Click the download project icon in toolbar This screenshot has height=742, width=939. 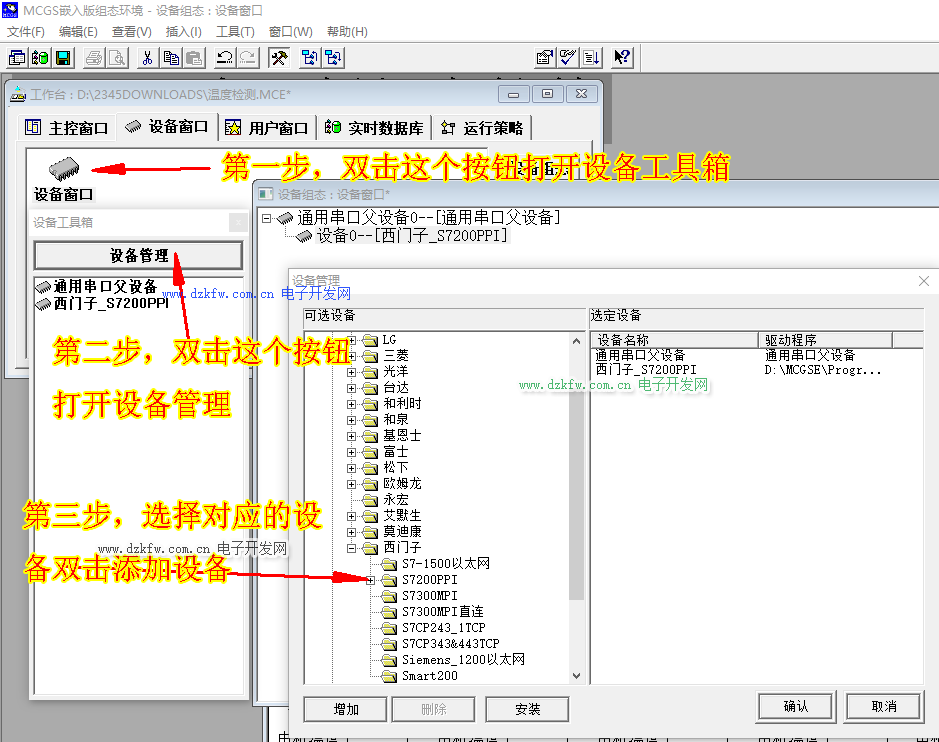(591, 58)
